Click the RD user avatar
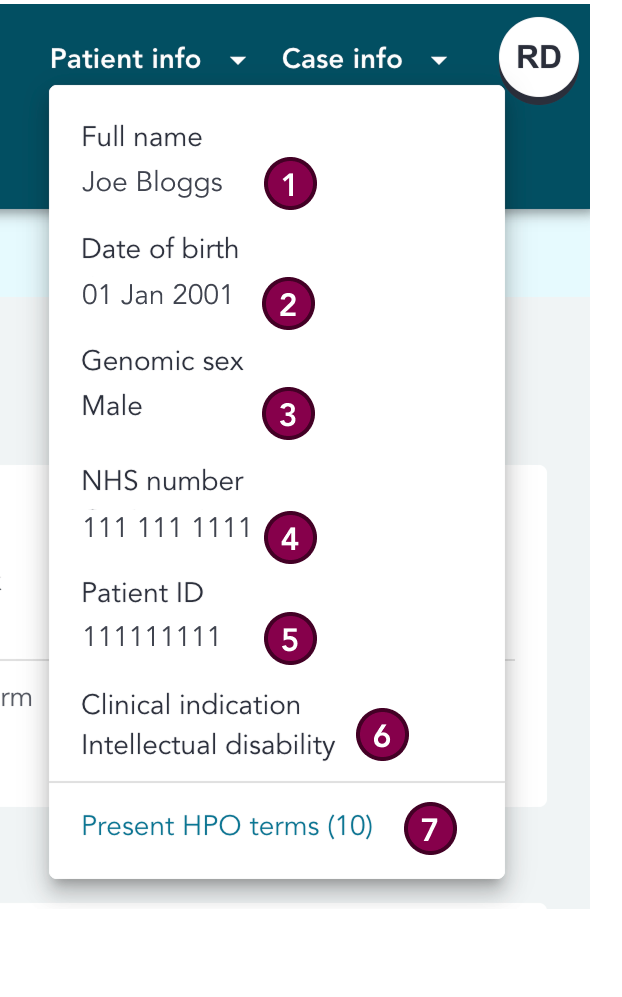The image size is (622, 997). (x=539, y=57)
